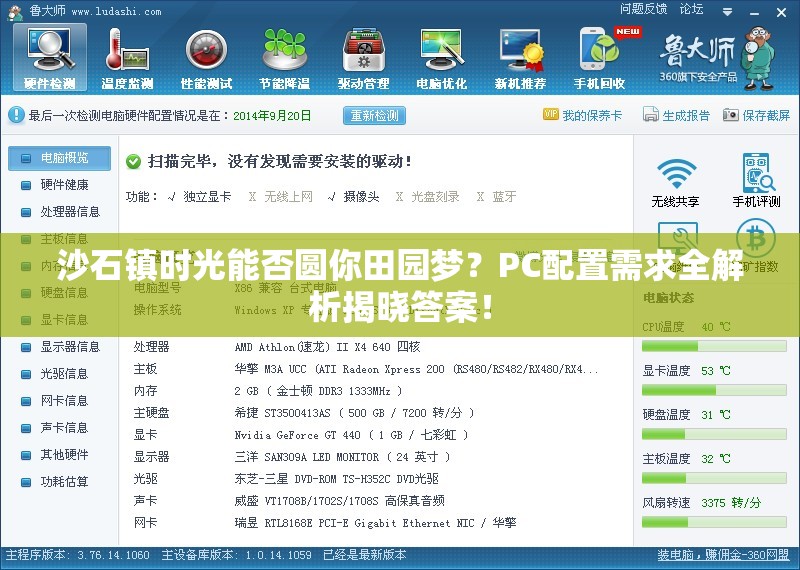Open 节能降温 energy saving tool
This screenshot has height=570, width=800.
[x=285, y=58]
